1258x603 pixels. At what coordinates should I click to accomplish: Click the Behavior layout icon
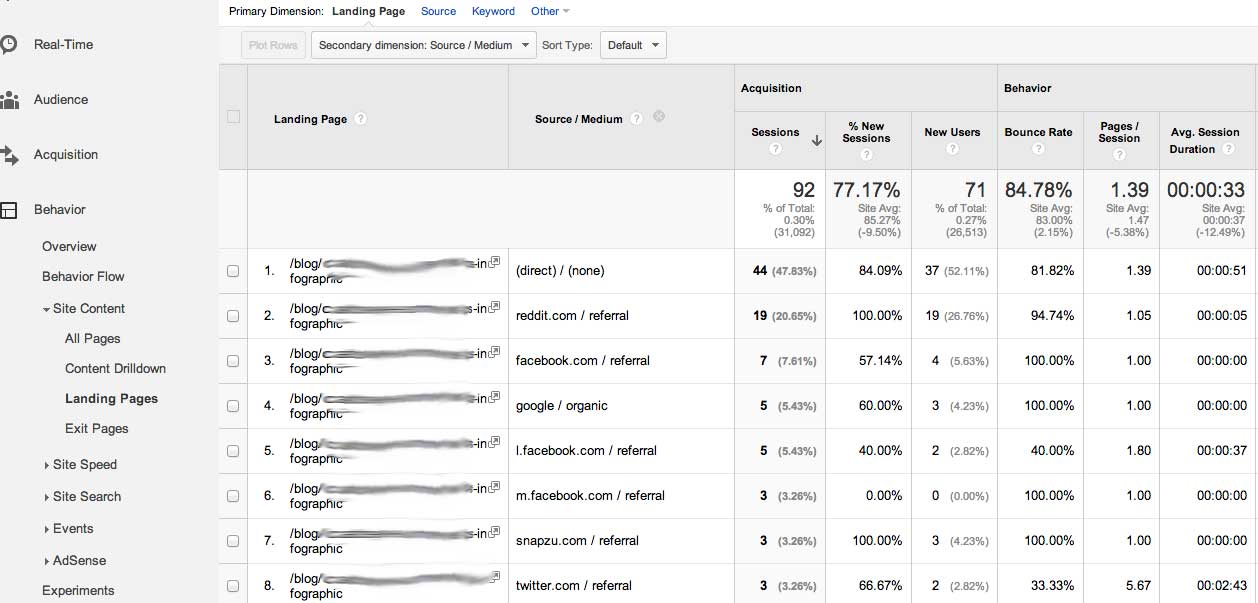pyautogui.click(x=9, y=210)
